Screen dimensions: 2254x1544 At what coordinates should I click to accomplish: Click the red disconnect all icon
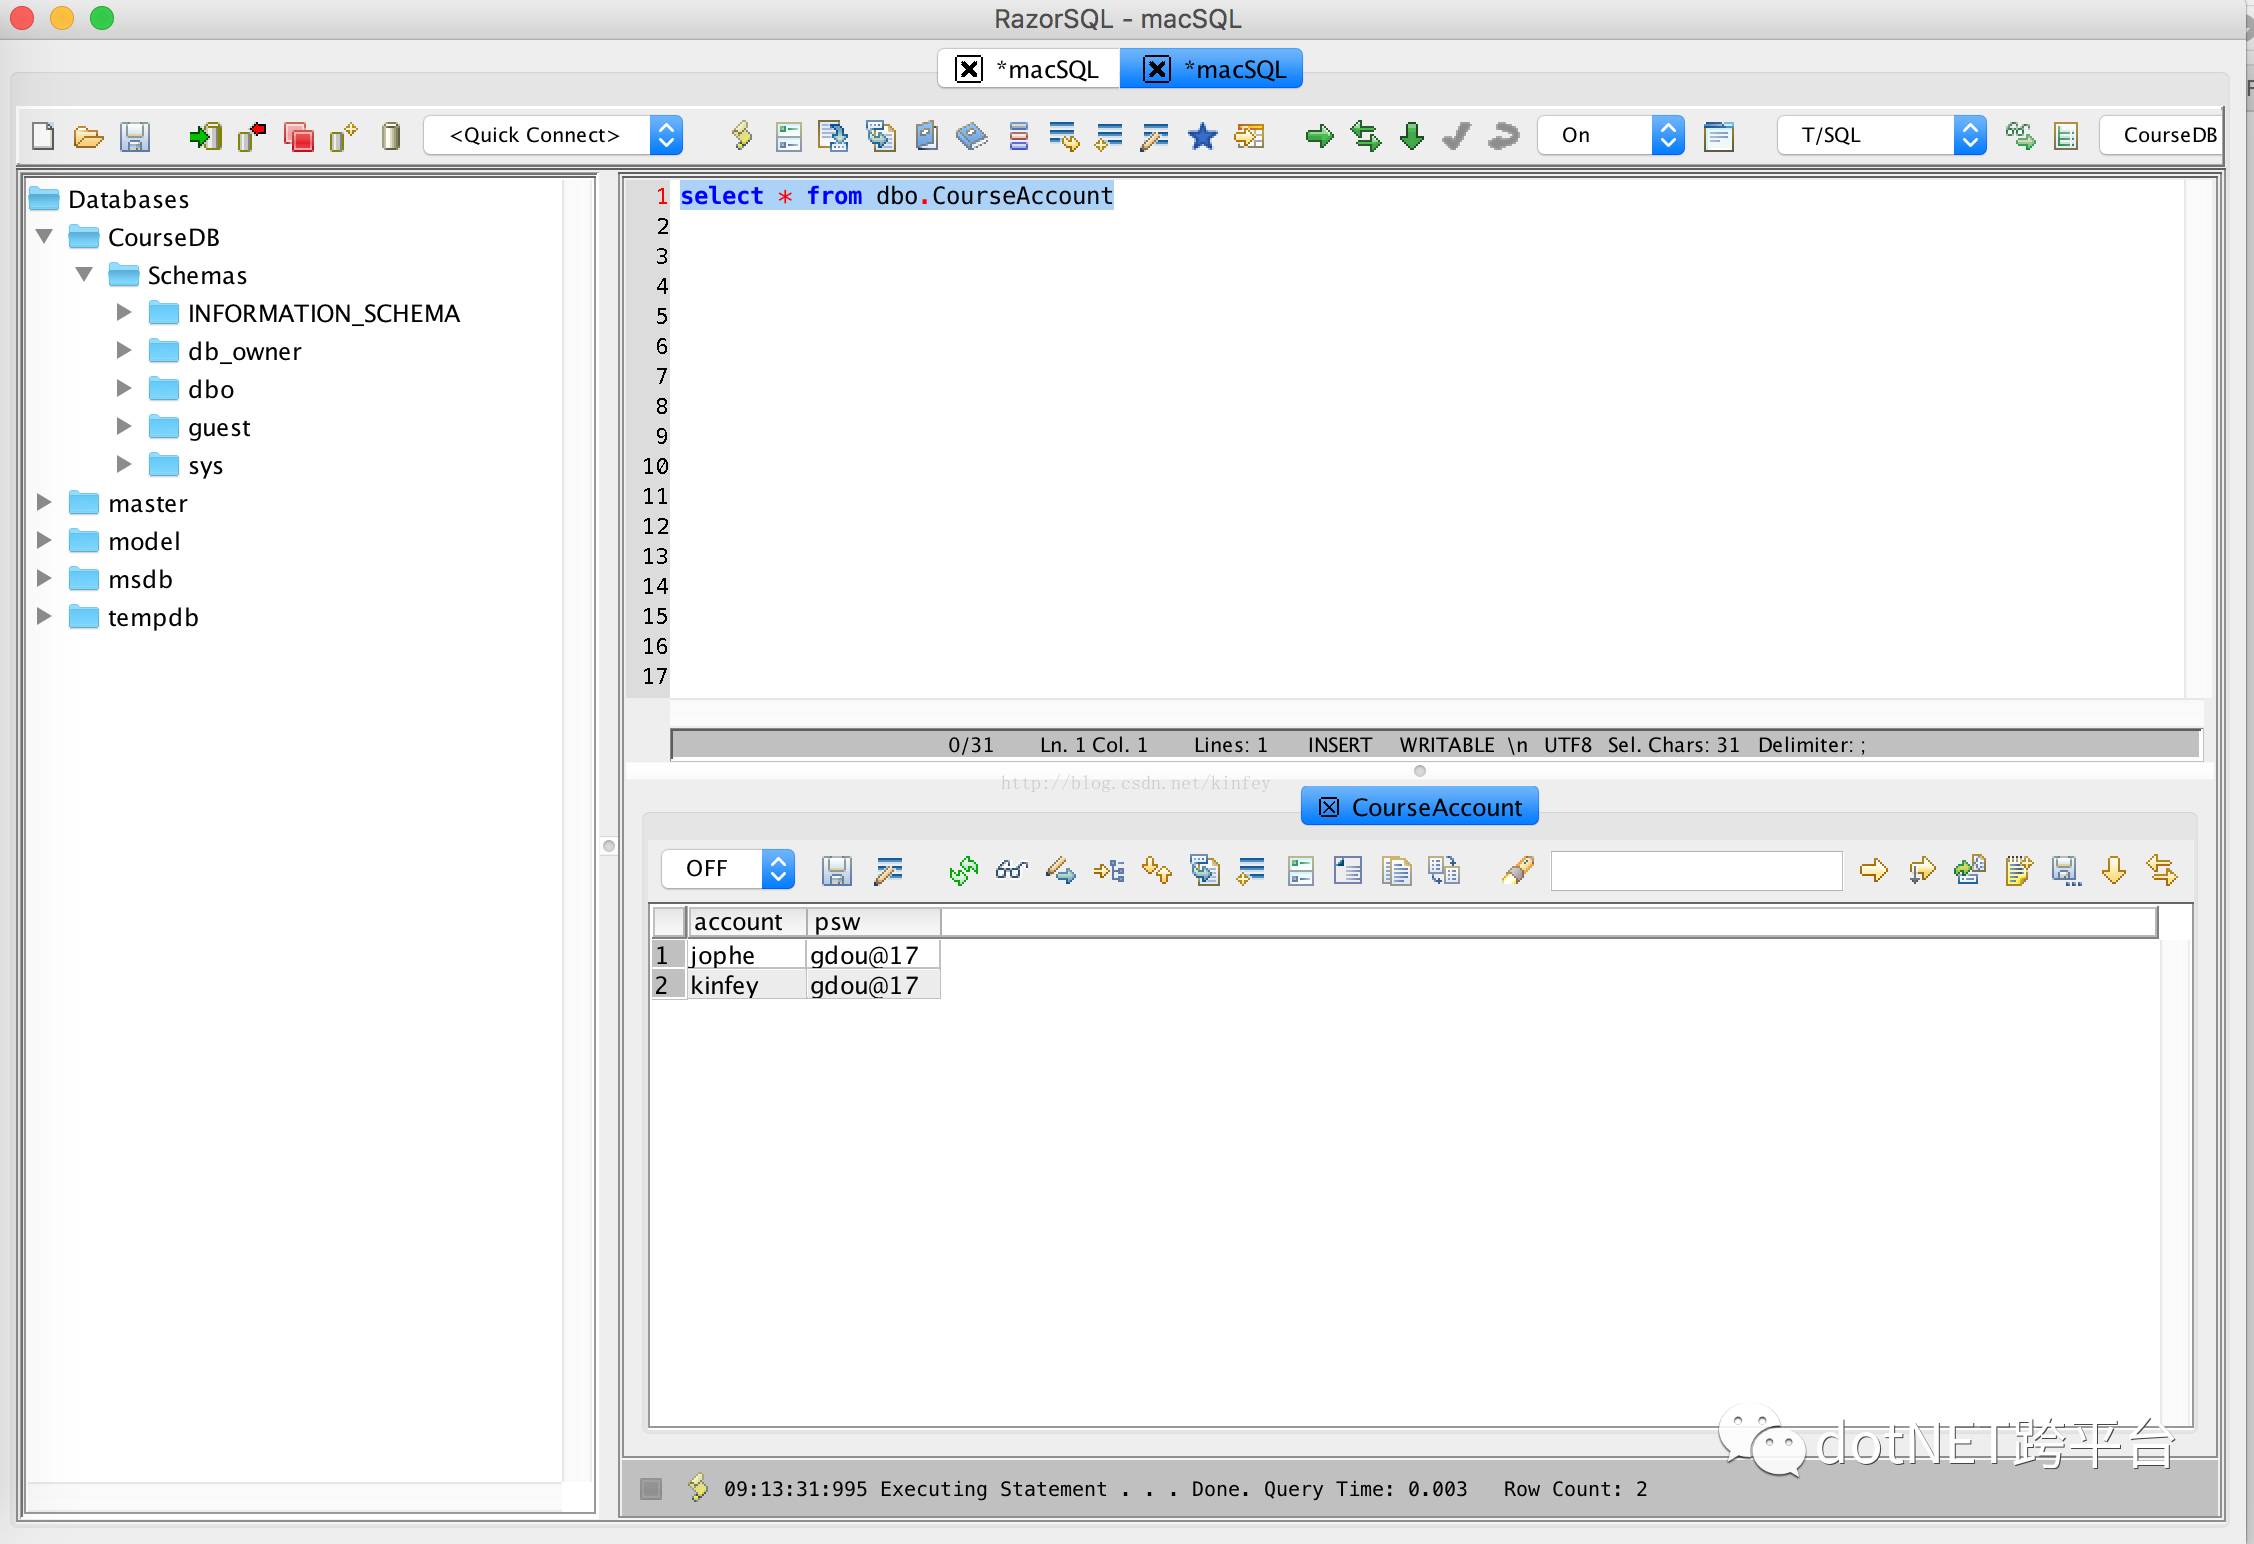[x=298, y=136]
